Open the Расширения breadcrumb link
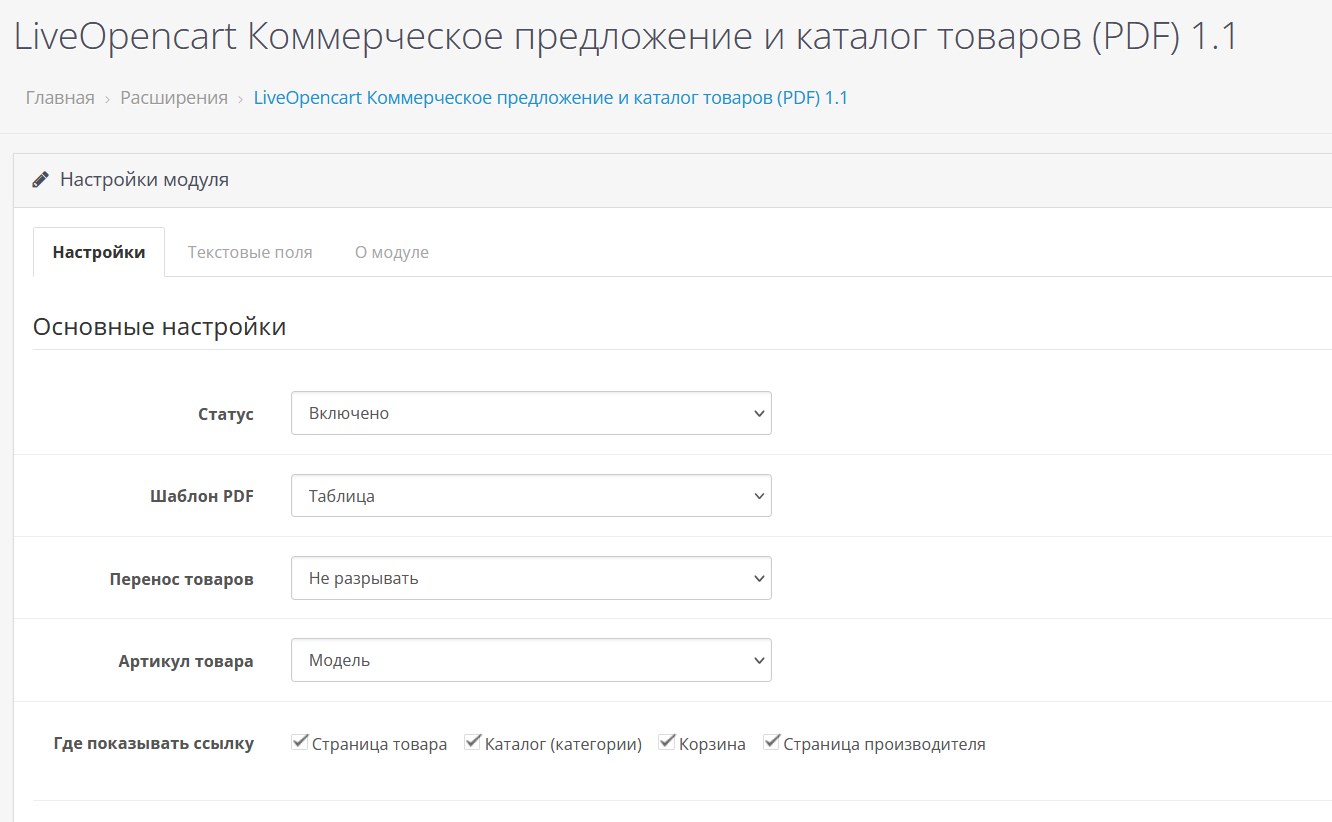 pos(174,98)
